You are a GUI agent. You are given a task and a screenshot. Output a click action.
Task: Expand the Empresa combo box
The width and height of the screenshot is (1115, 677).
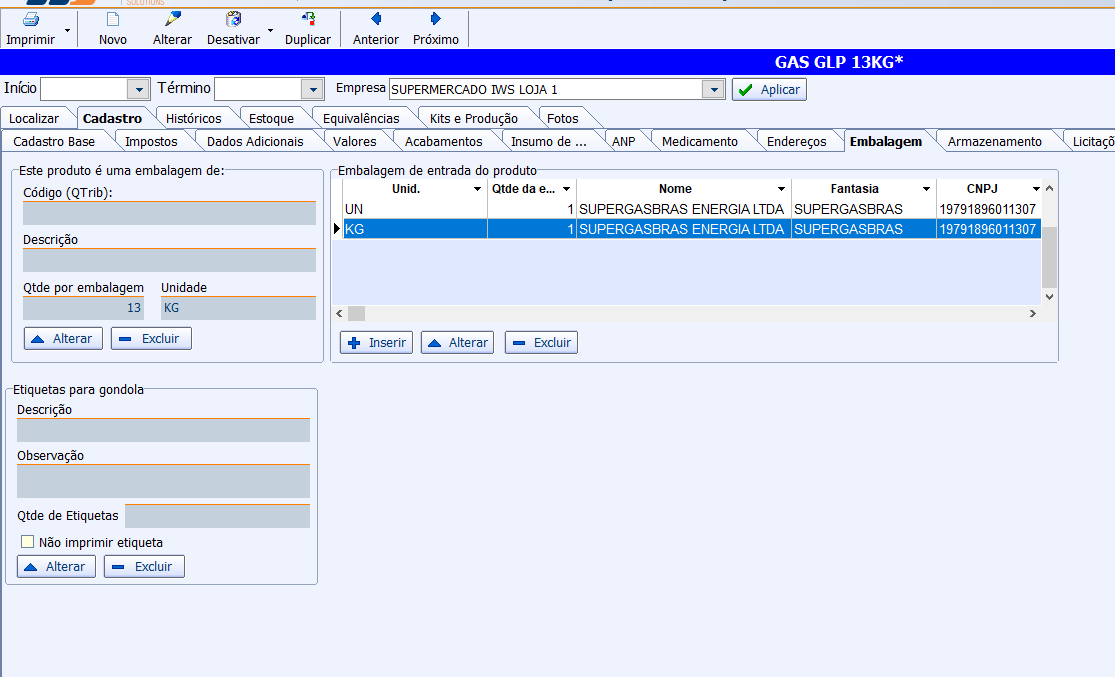point(713,90)
